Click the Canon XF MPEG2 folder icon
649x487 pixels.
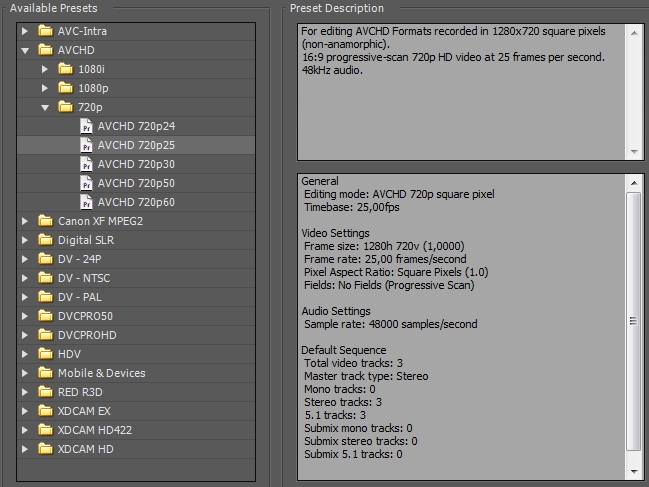pos(46,221)
